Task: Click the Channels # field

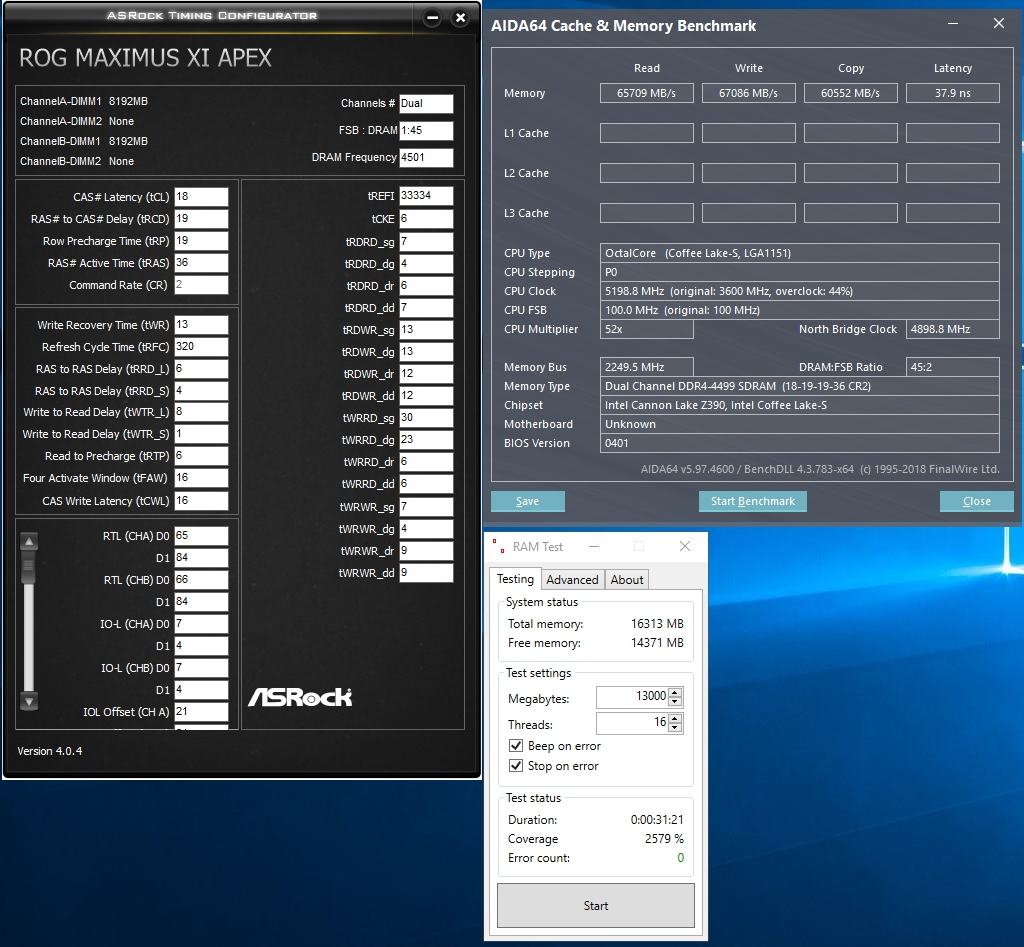Action: 426,103
